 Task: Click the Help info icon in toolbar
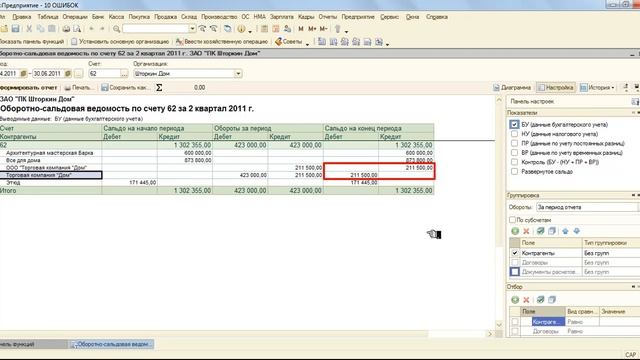click(241, 29)
